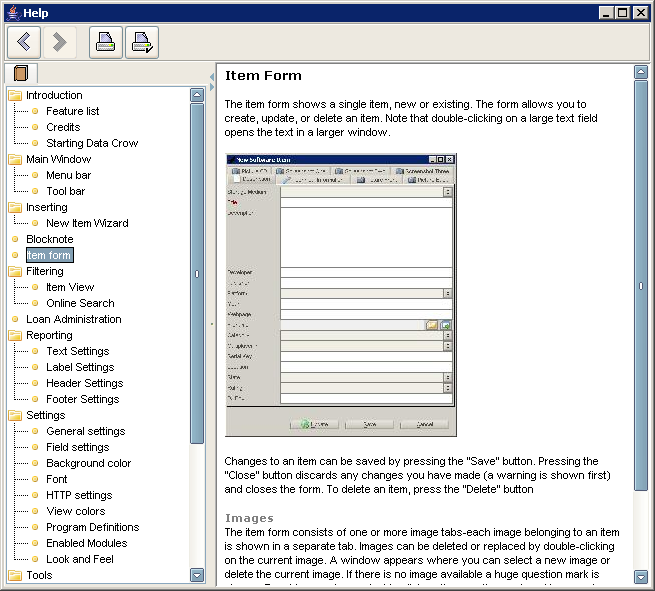Open New Item Wizard topic
The height and width of the screenshot is (591, 655).
[87, 223]
